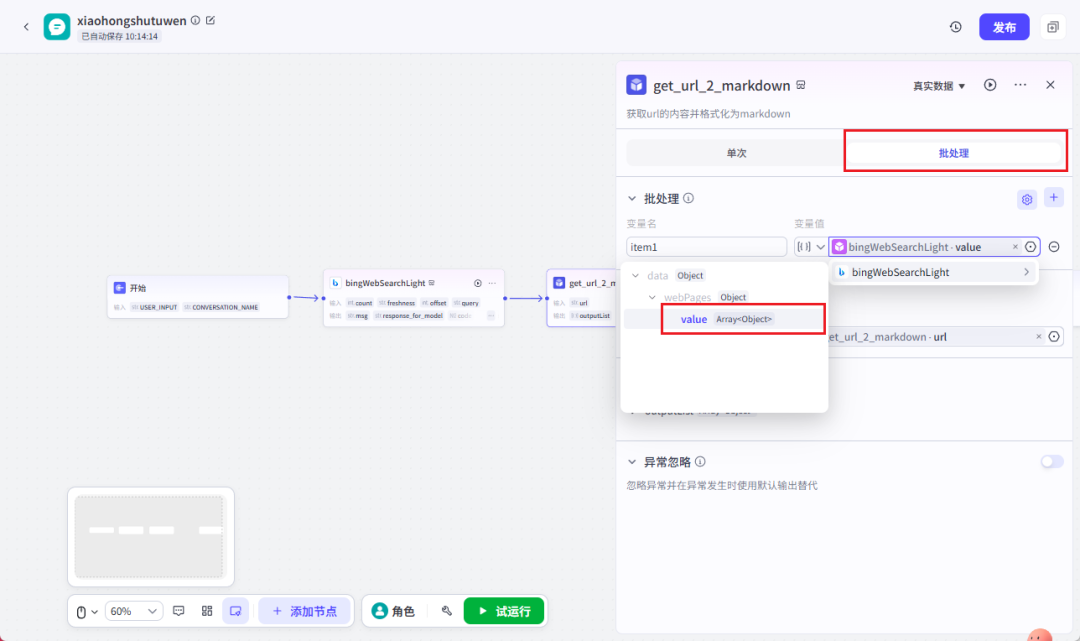The height and width of the screenshot is (641, 1080).
Task: Click the 添加节点 button
Action: pos(304,611)
